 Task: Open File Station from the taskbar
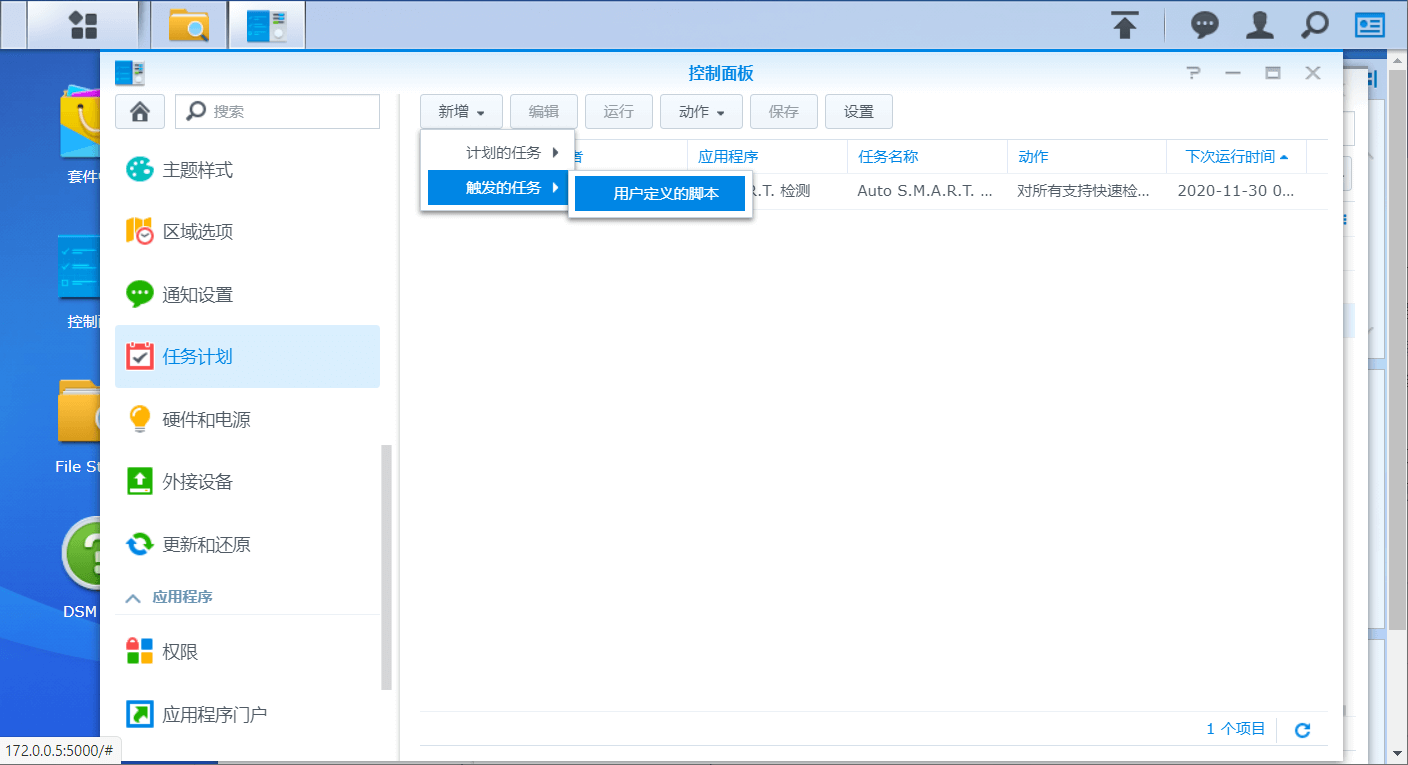[x=186, y=25]
